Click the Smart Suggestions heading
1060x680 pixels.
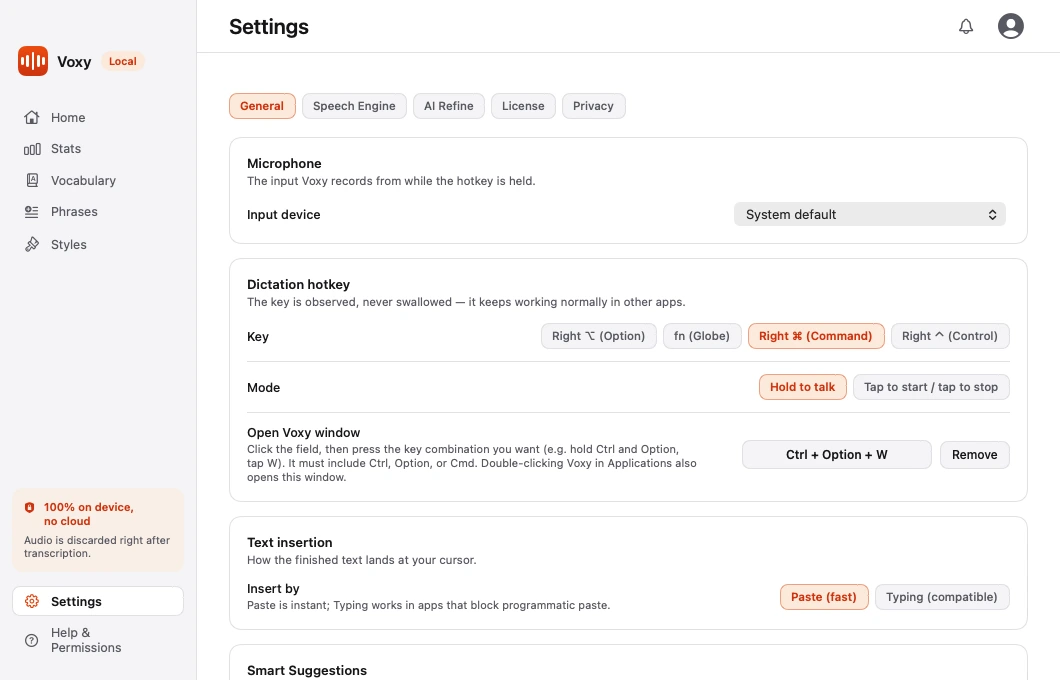coord(307,671)
